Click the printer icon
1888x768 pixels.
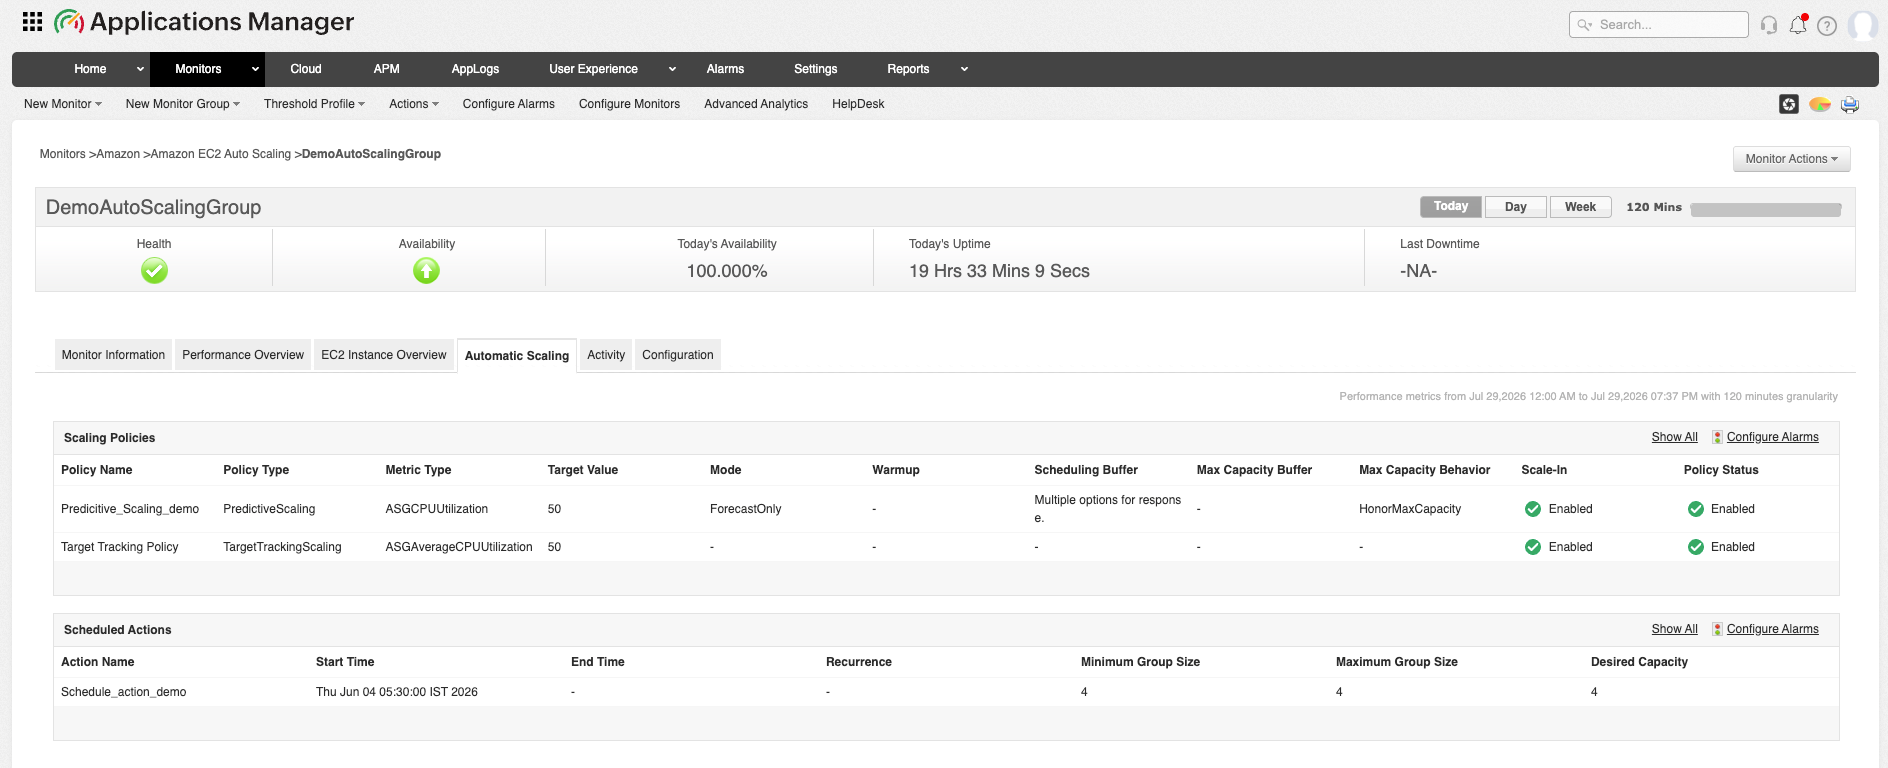click(1850, 104)
